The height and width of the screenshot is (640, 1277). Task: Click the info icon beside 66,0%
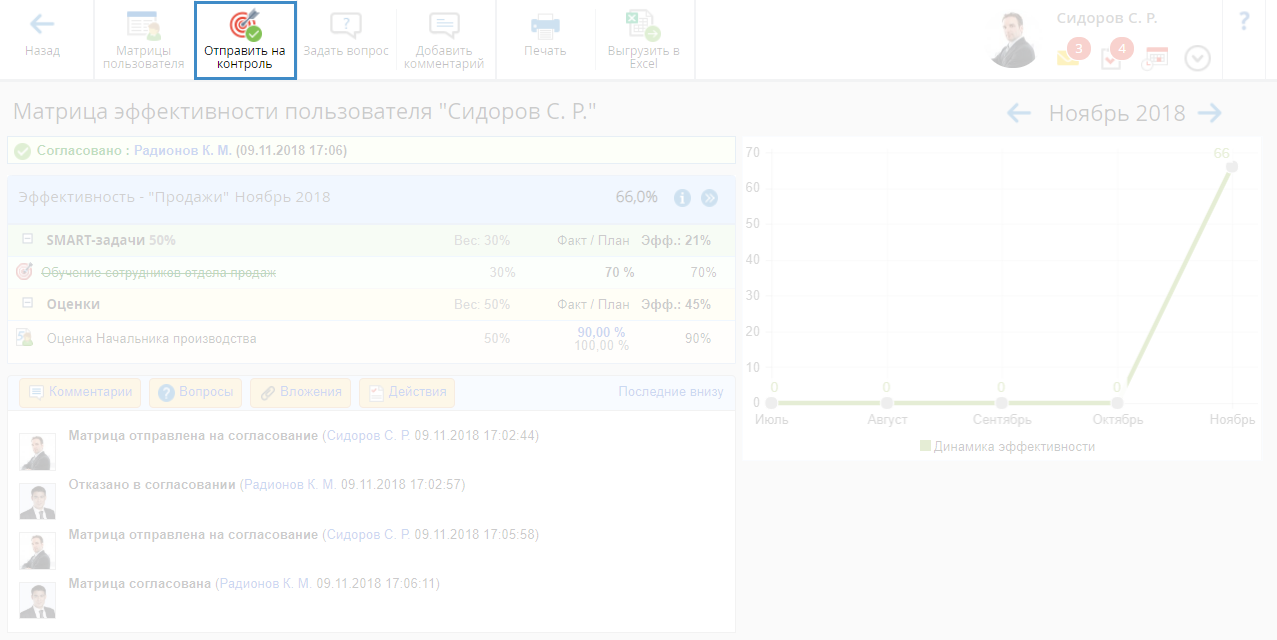click(683, 198)
